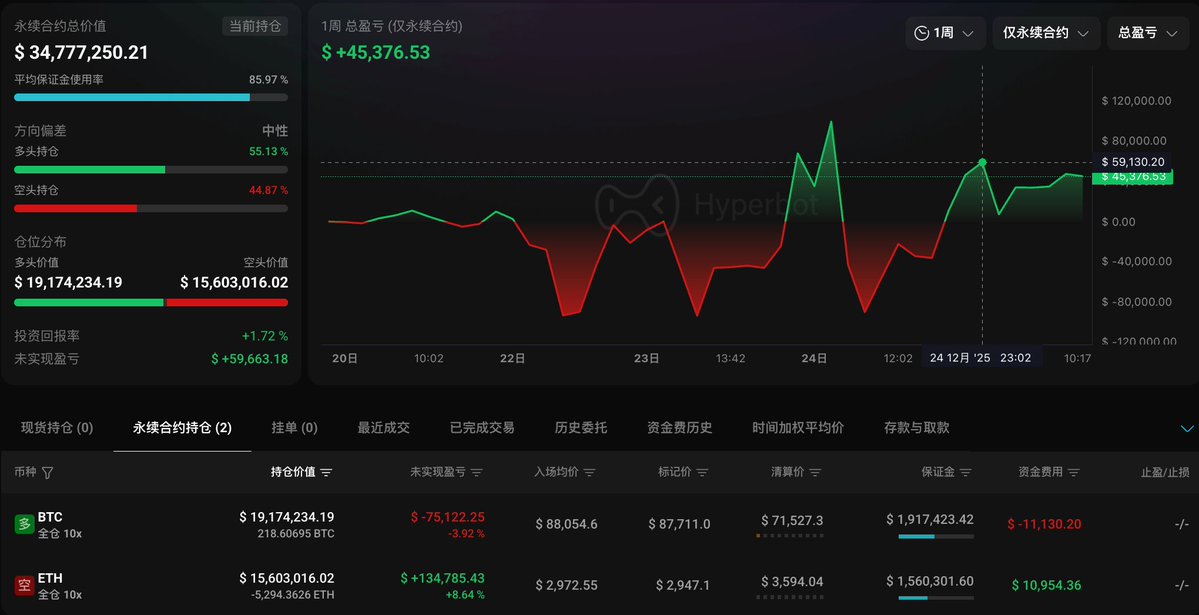Image resolution: width=1199 pixels, height=615 pixels.
Task: Sort by the 持仓价值 column icon
Action: pos(327,473)
